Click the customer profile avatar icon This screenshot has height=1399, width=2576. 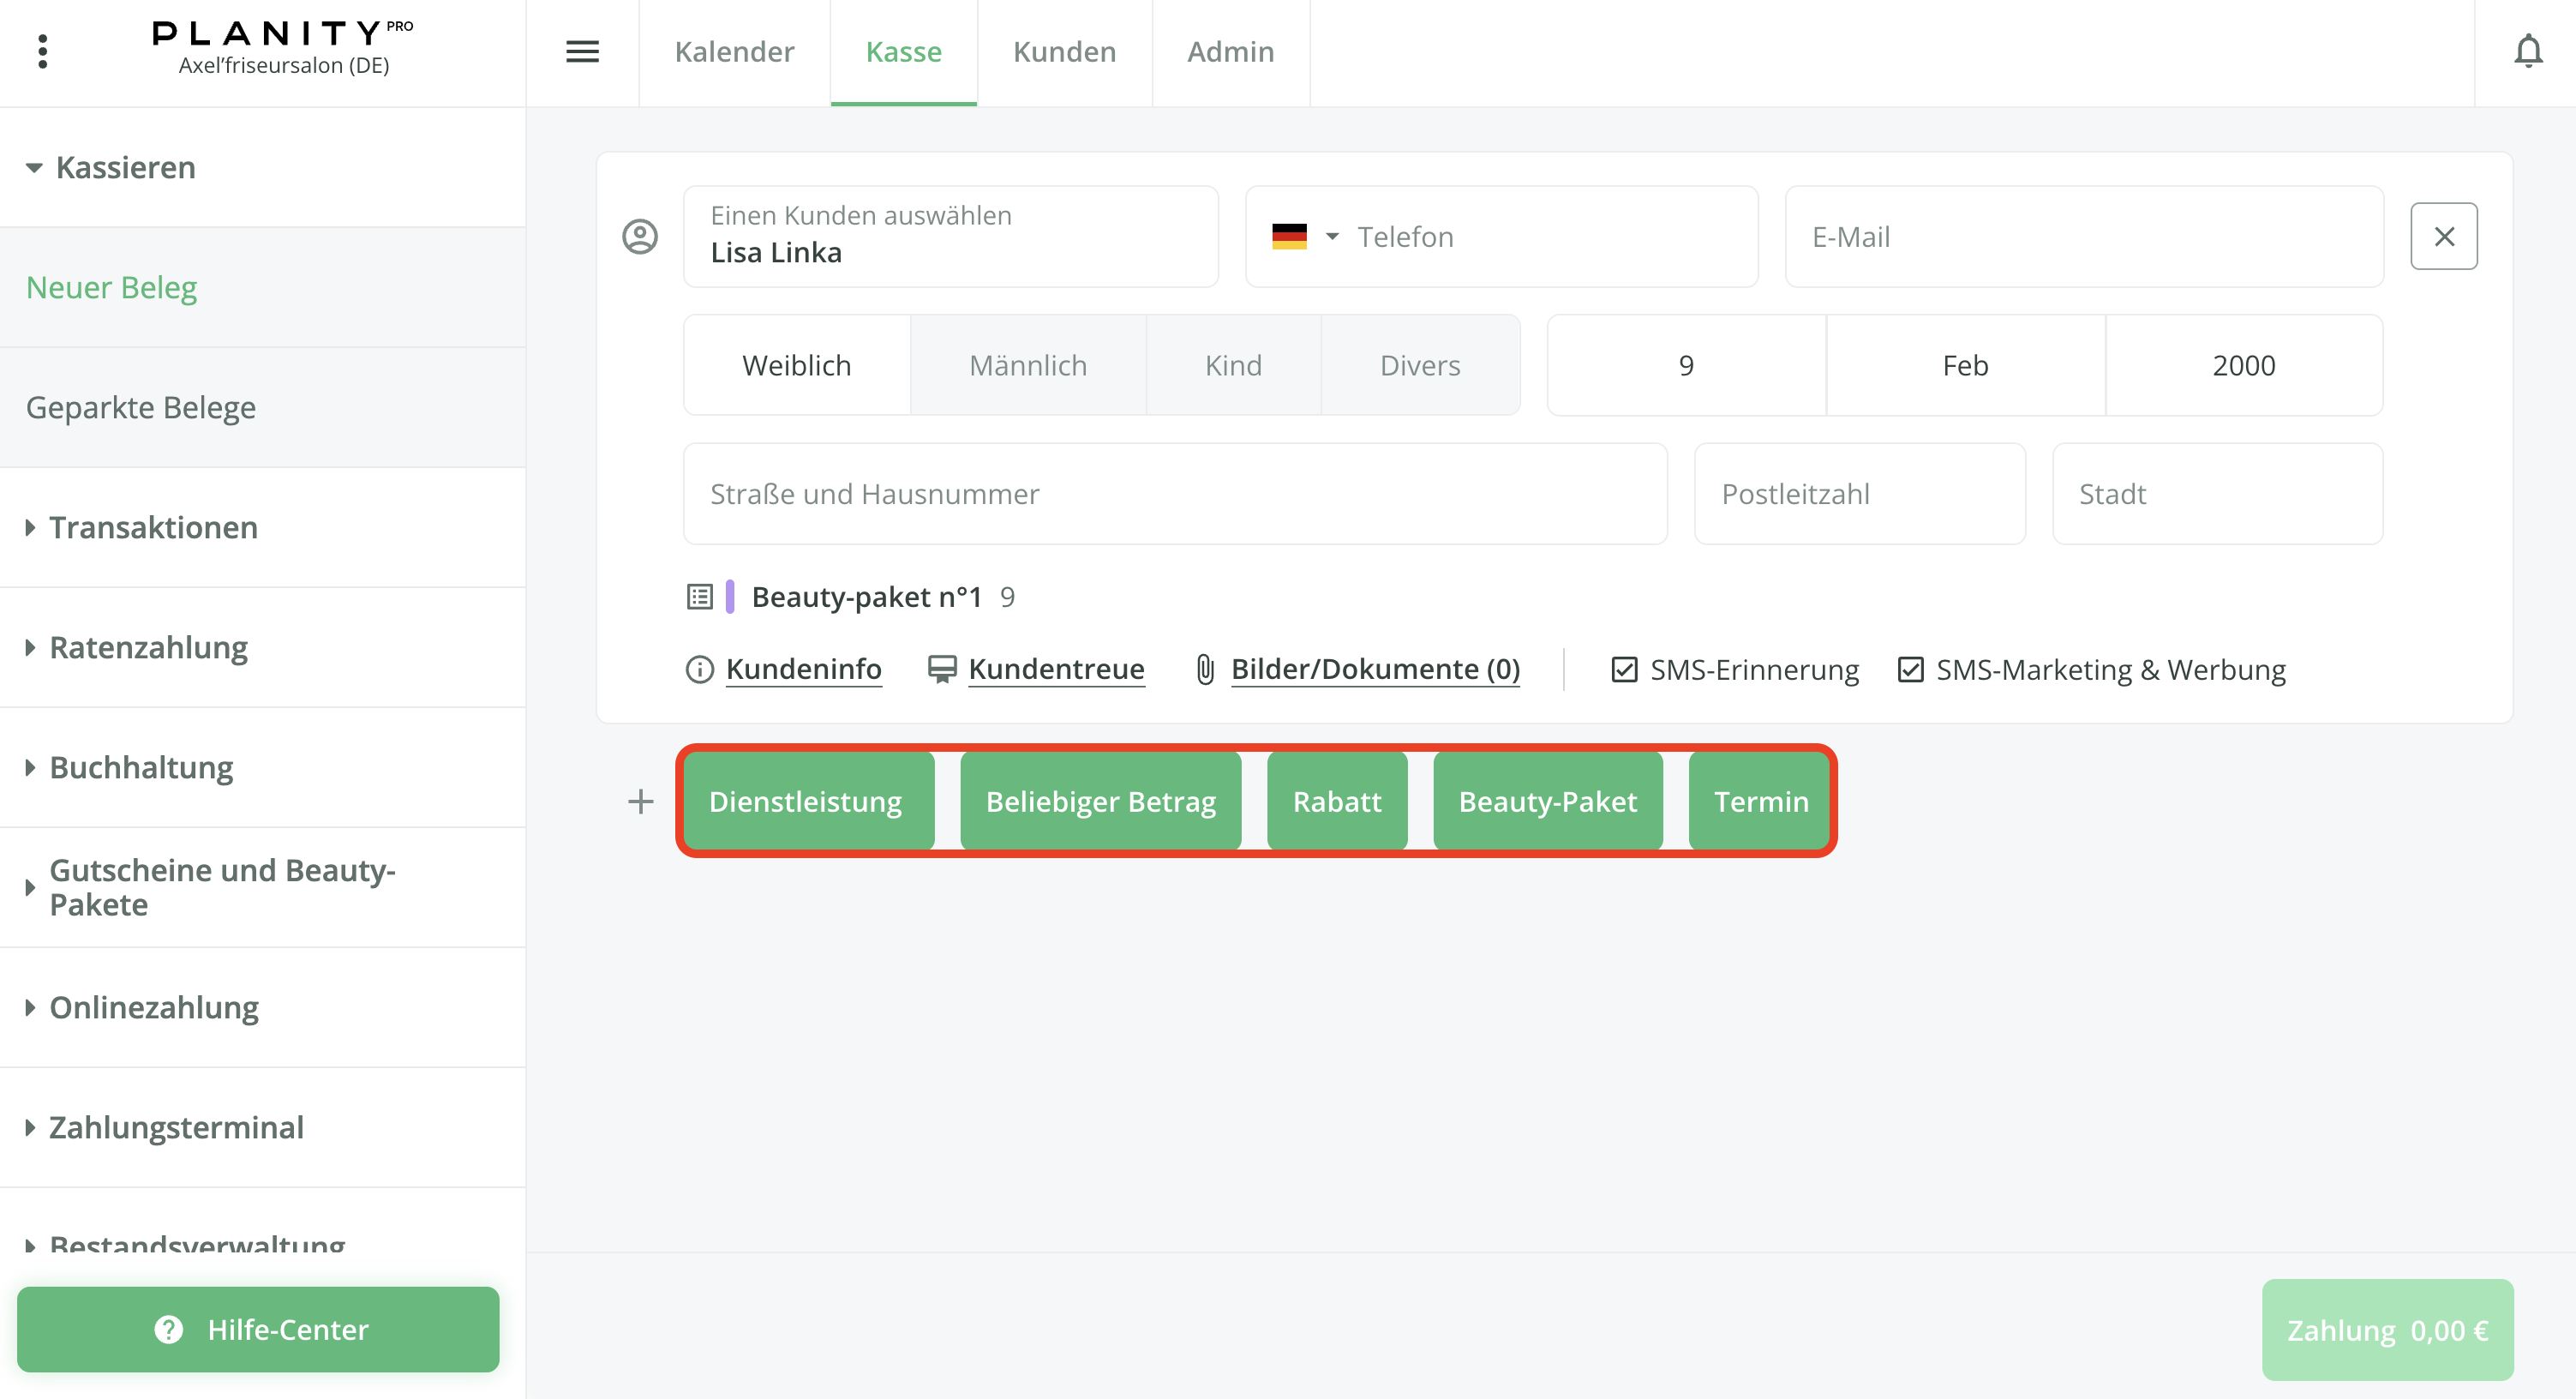click(640, 237)
